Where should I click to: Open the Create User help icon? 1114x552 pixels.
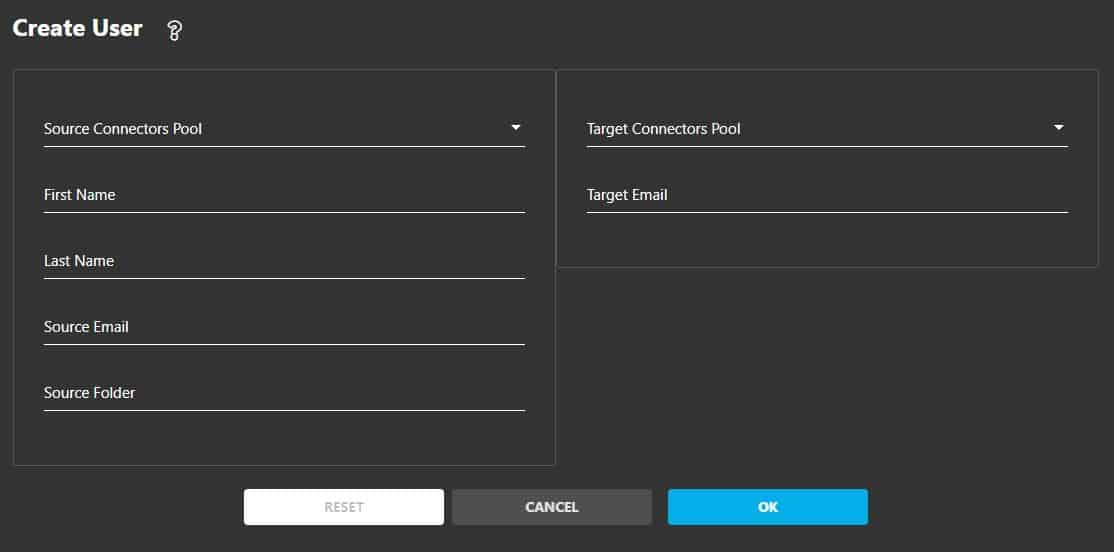175,31
